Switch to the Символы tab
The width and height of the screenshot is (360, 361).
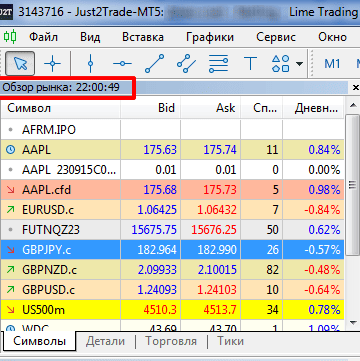39,341
